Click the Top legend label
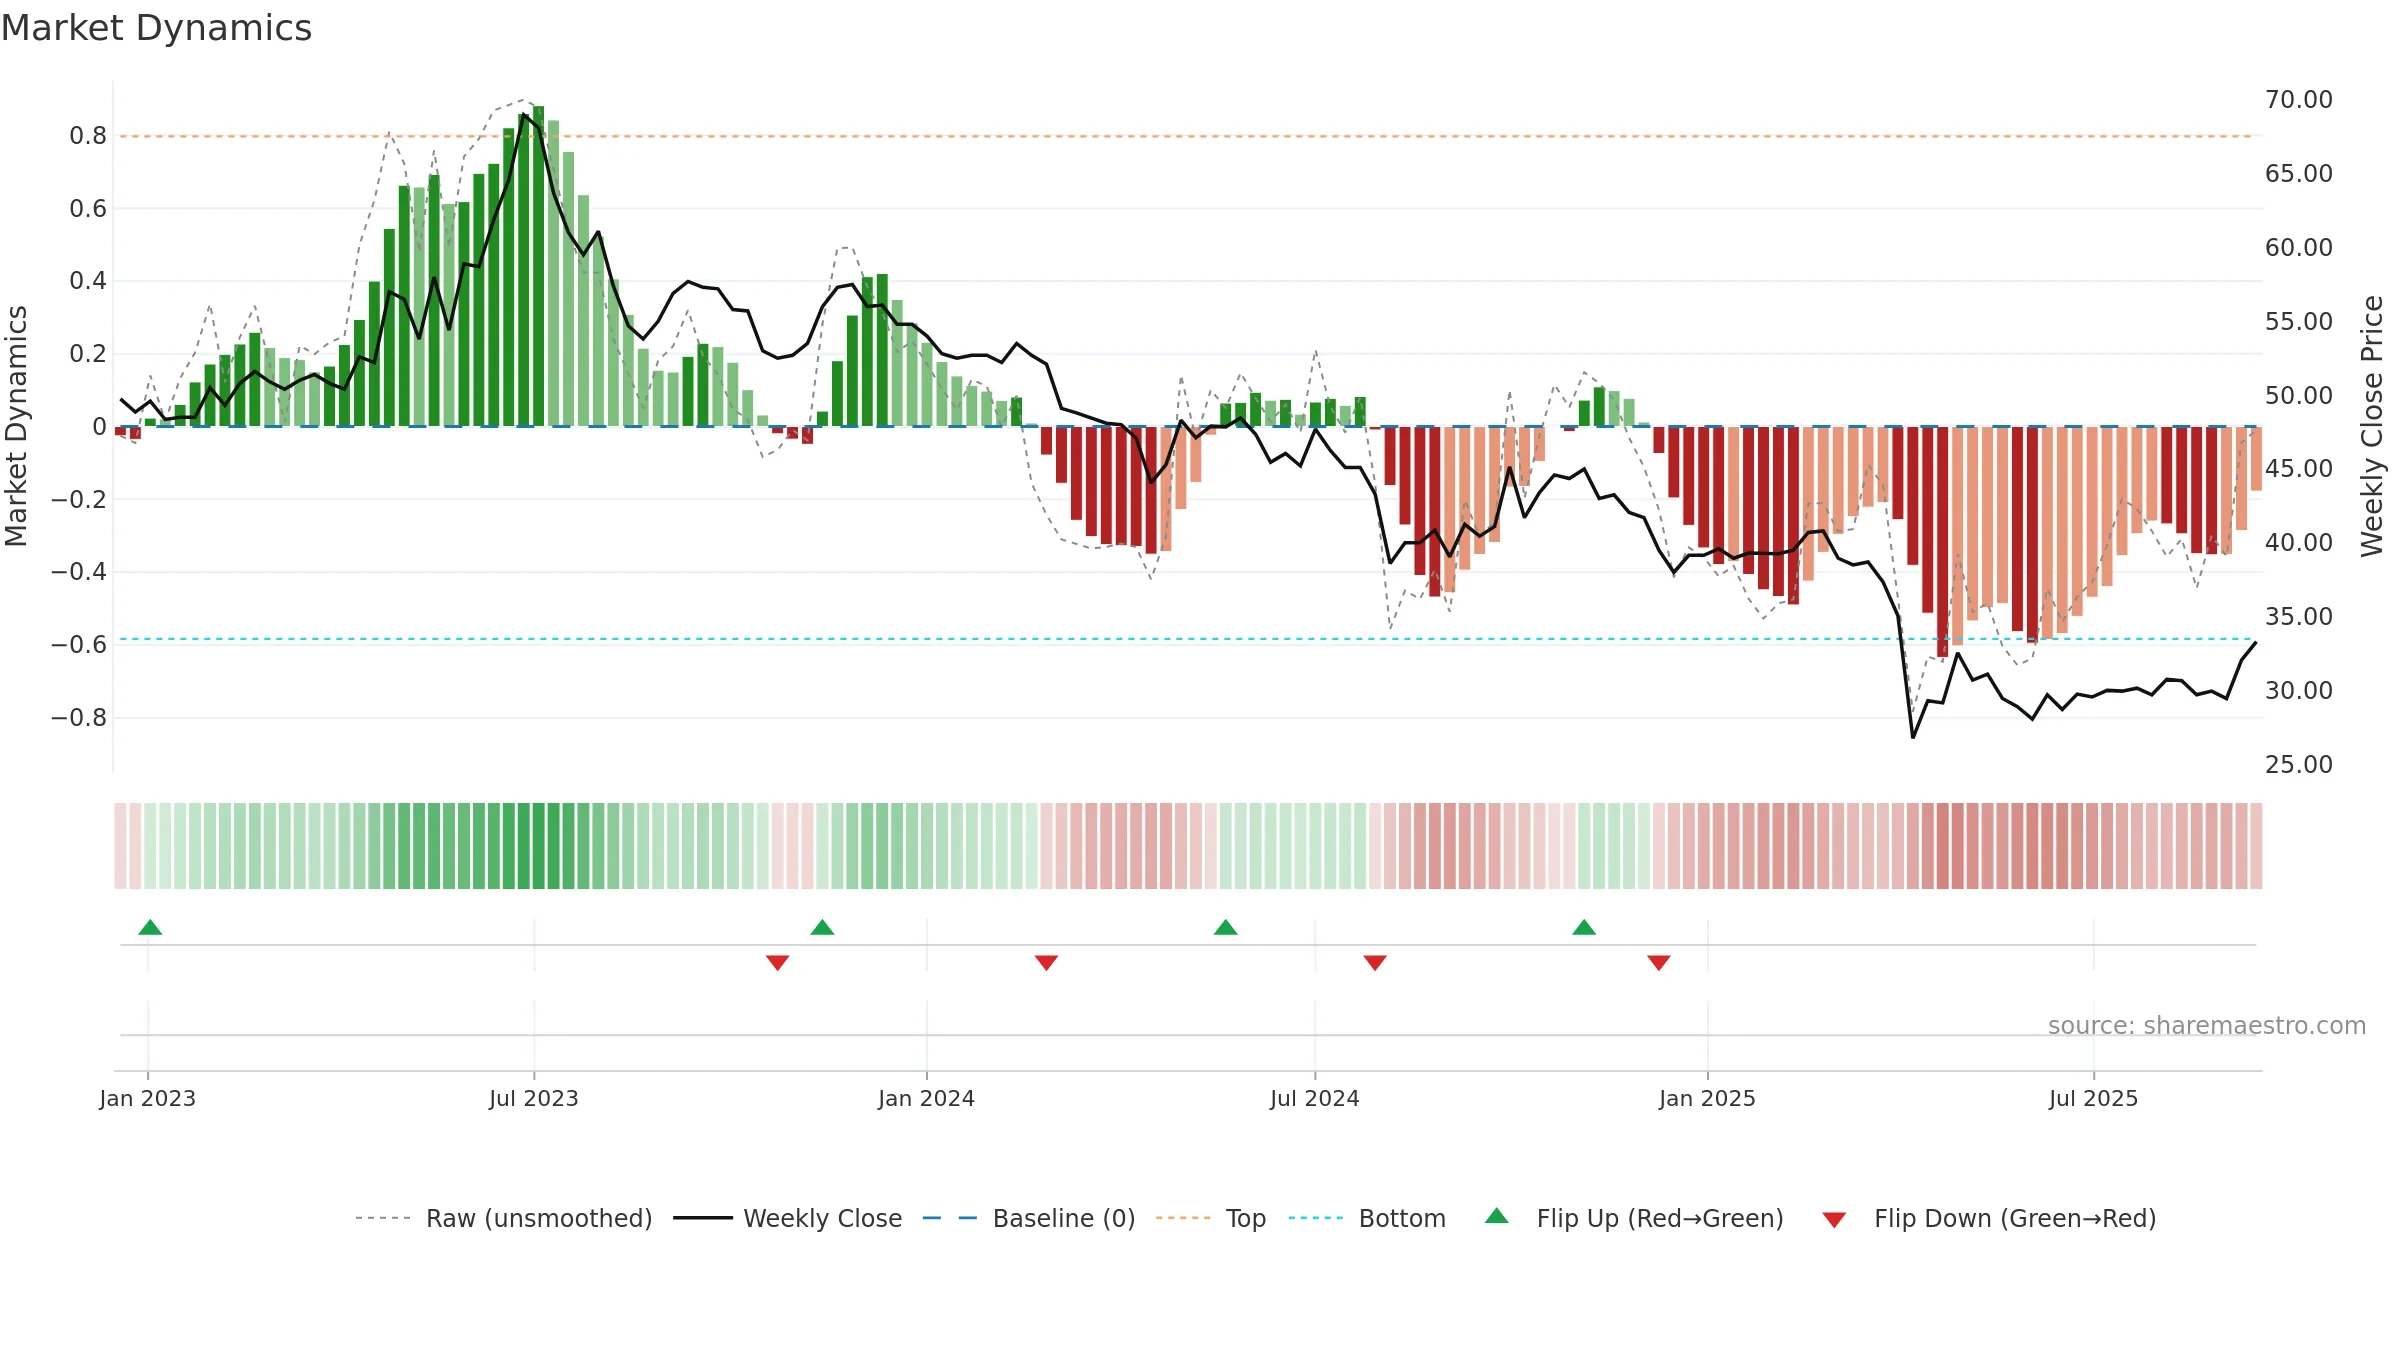 click(x=1246, y=1218)
